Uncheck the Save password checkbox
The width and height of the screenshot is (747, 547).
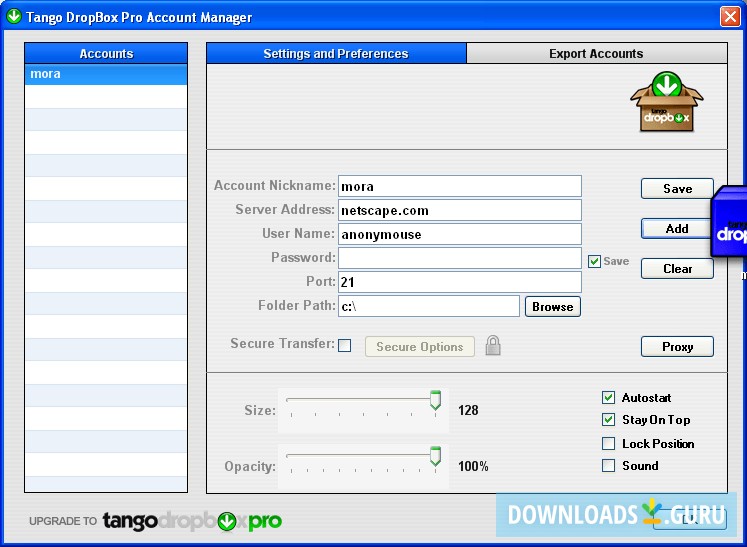click(594, 261)
